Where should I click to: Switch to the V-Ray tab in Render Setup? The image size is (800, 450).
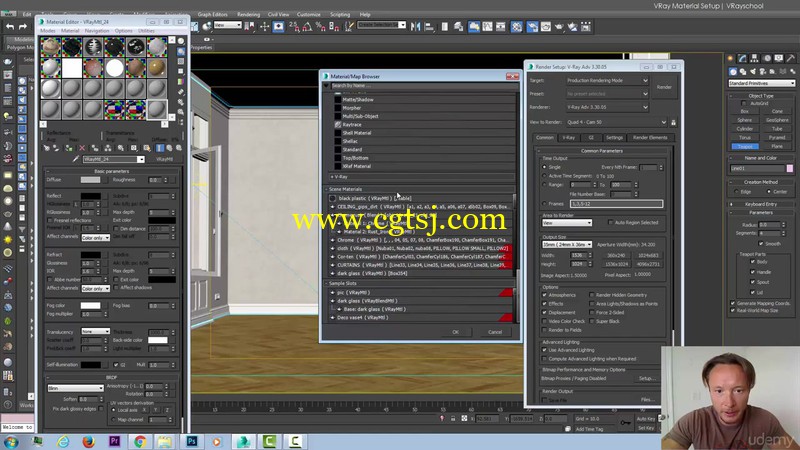568,137
